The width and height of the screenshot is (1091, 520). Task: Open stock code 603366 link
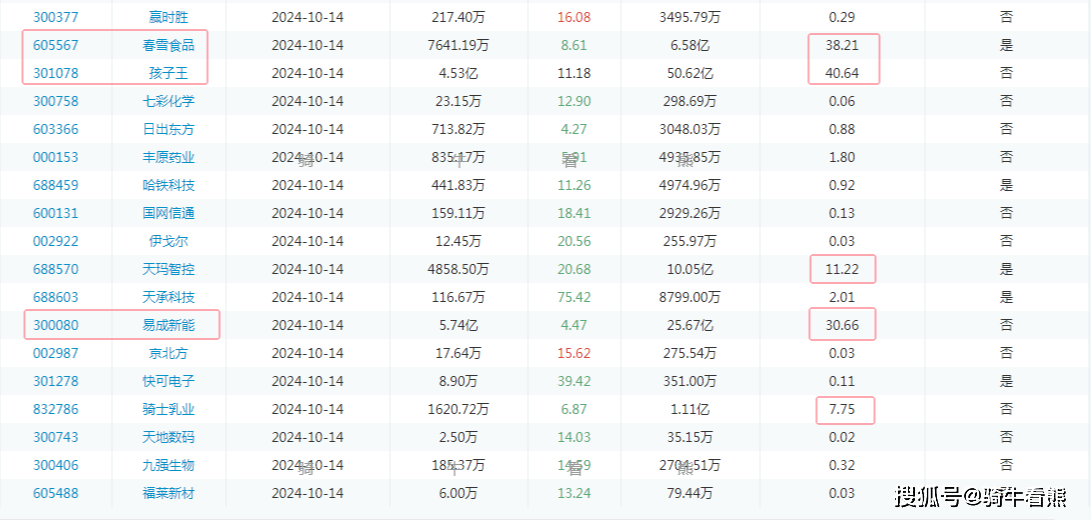point(56,129)
